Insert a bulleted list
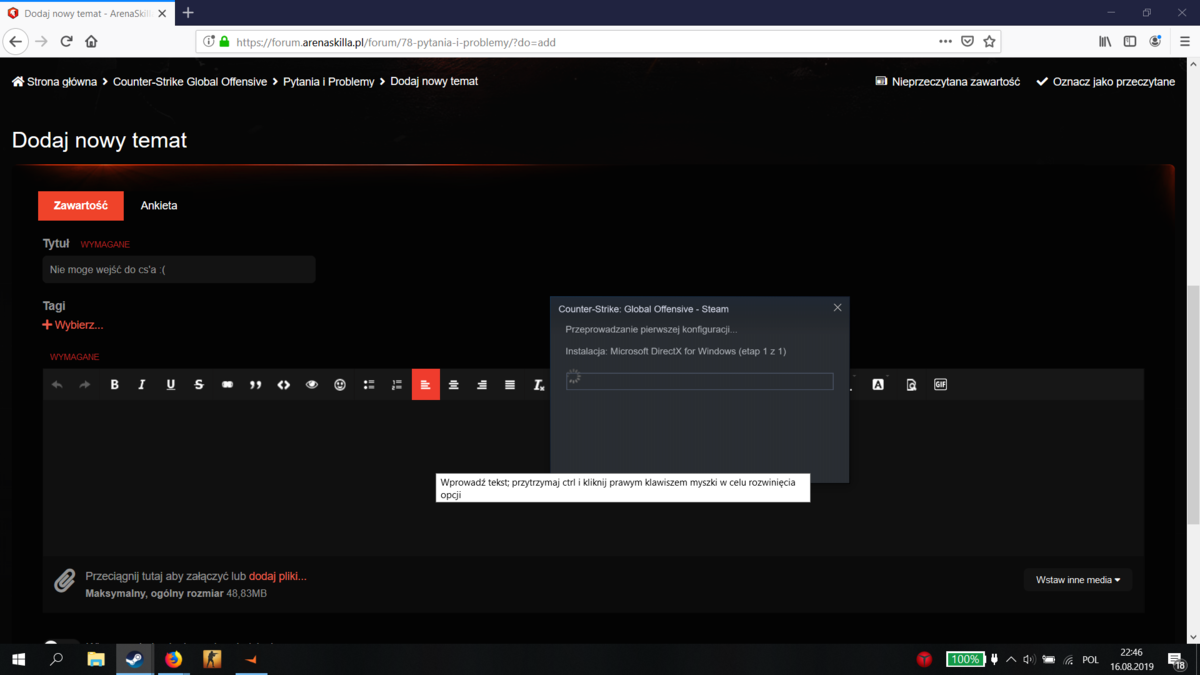This screenshot has height=675, width=1200. (x=369, y=385)
